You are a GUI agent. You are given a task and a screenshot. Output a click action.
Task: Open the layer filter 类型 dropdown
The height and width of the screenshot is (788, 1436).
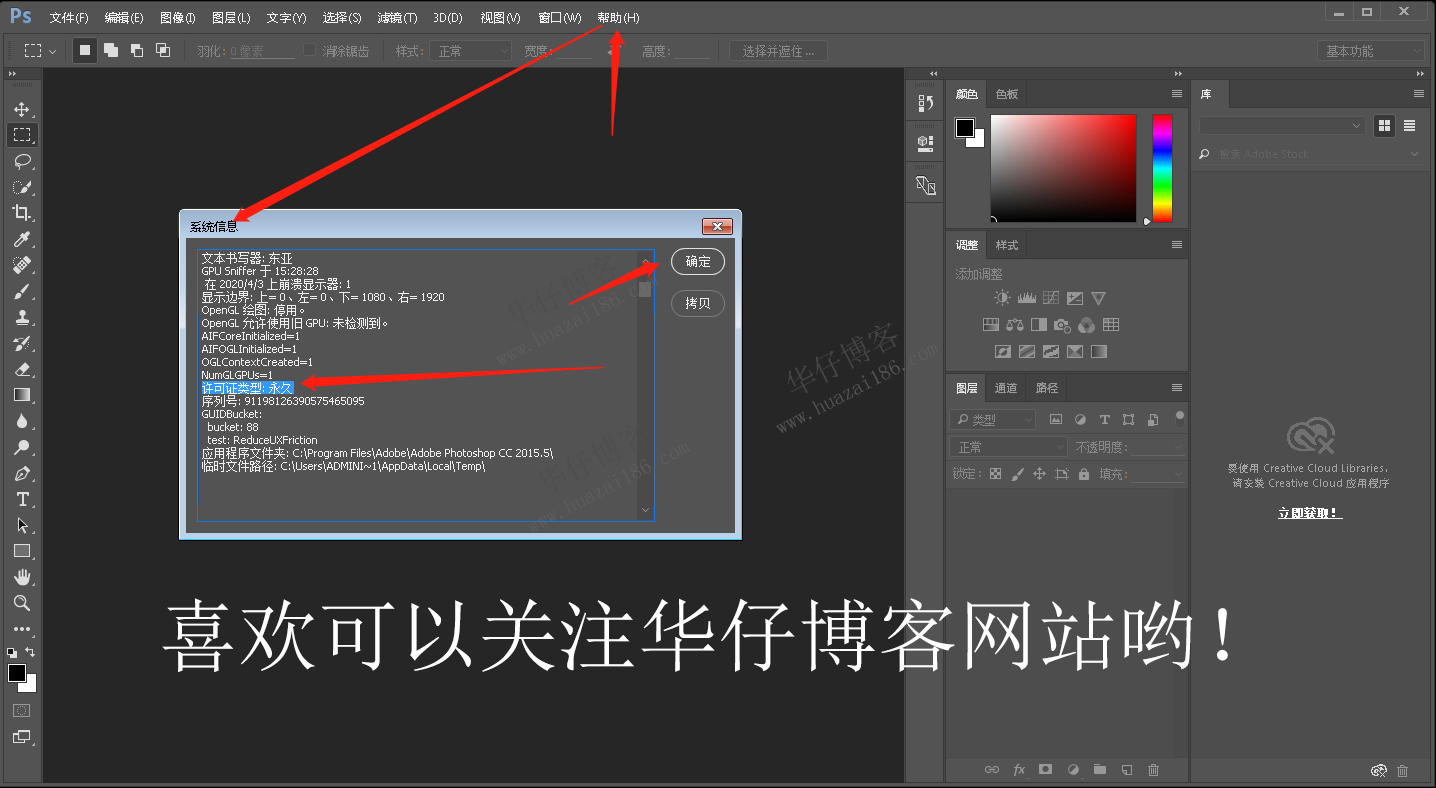click(992, 420)
